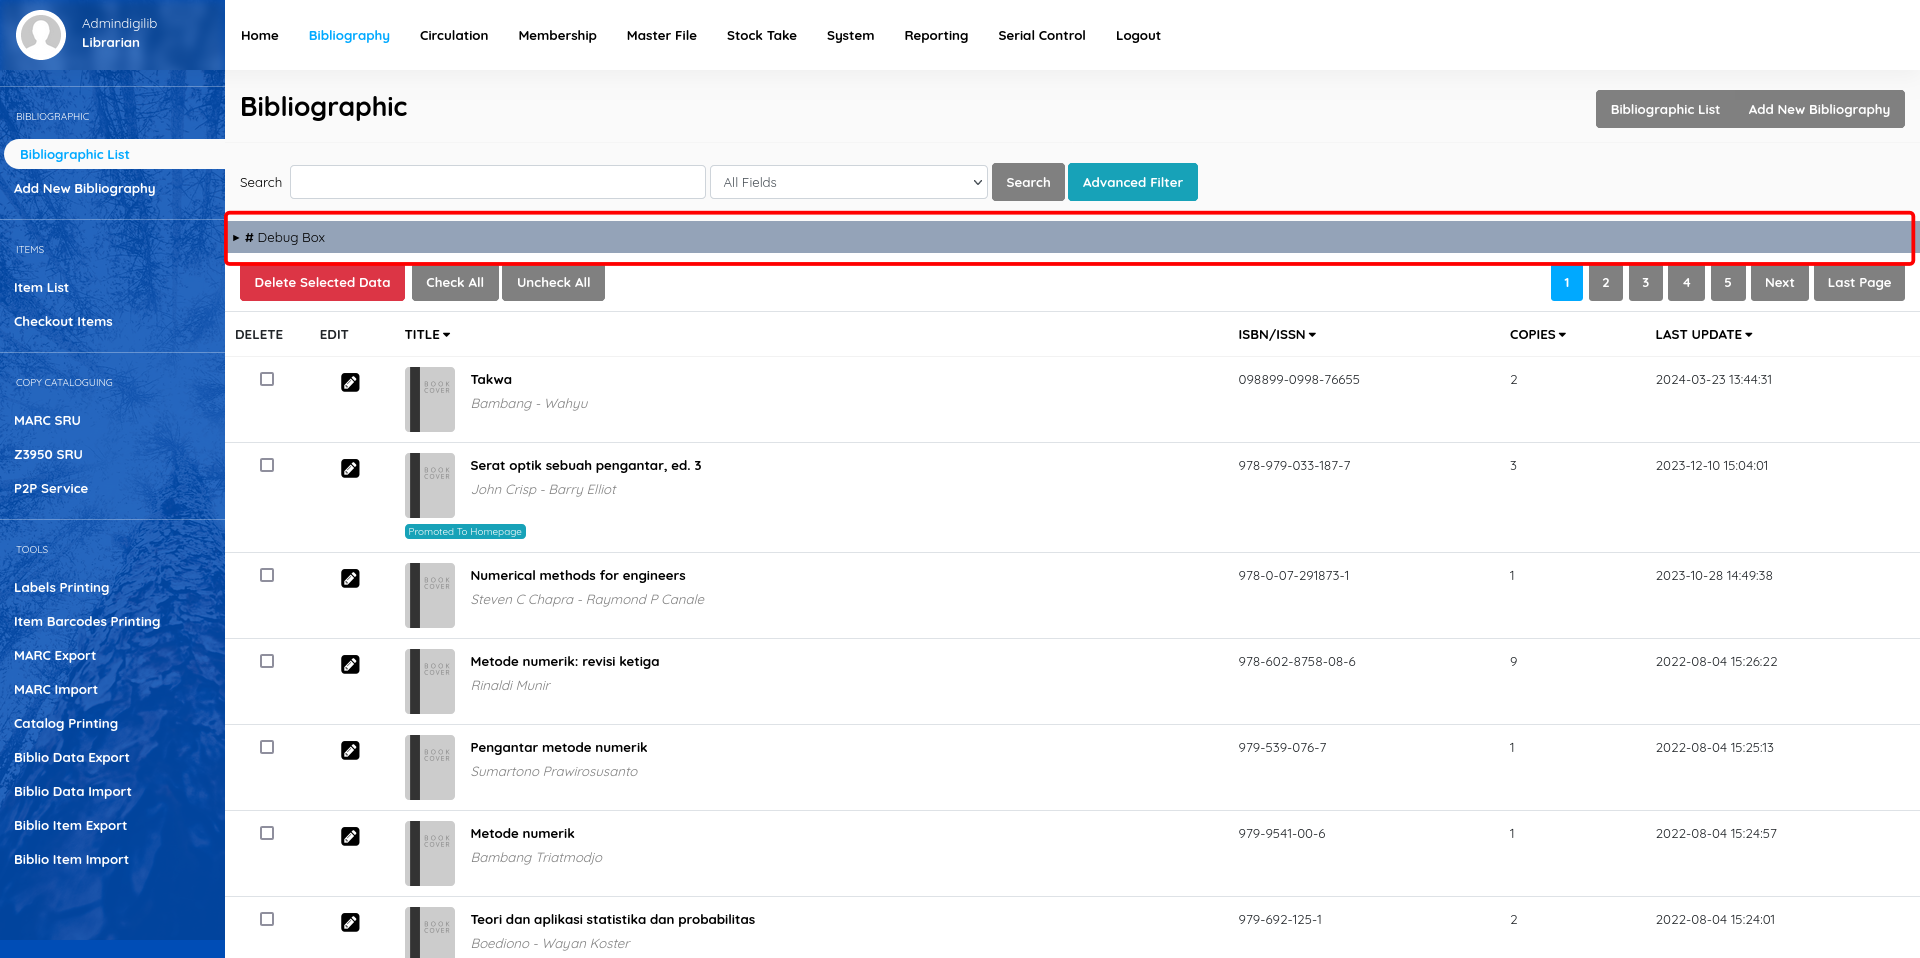This screenshot has height=958, width=1920.
Task: Tick the checkbox for Takwa
Action: [x=267, y=379]
